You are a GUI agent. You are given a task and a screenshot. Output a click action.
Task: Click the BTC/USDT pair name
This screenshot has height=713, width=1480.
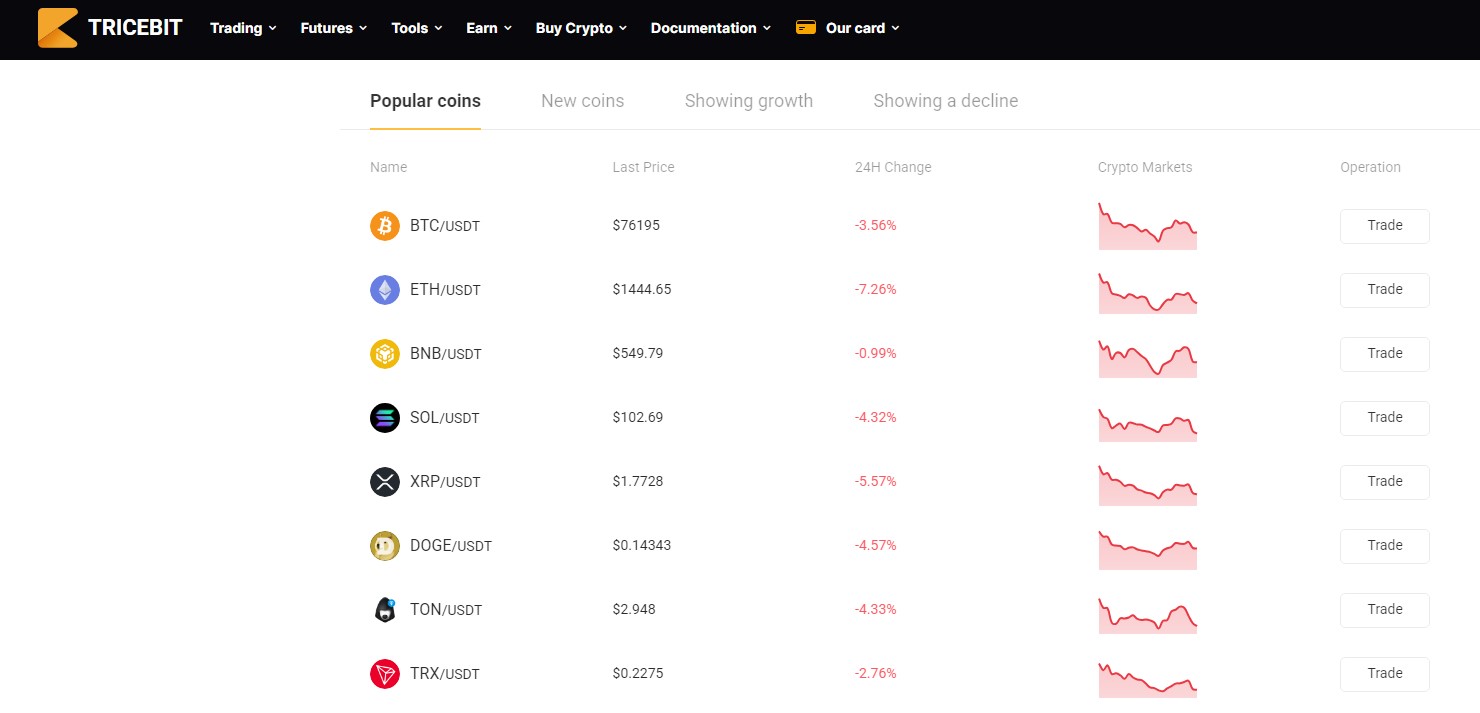click(445, 226)
